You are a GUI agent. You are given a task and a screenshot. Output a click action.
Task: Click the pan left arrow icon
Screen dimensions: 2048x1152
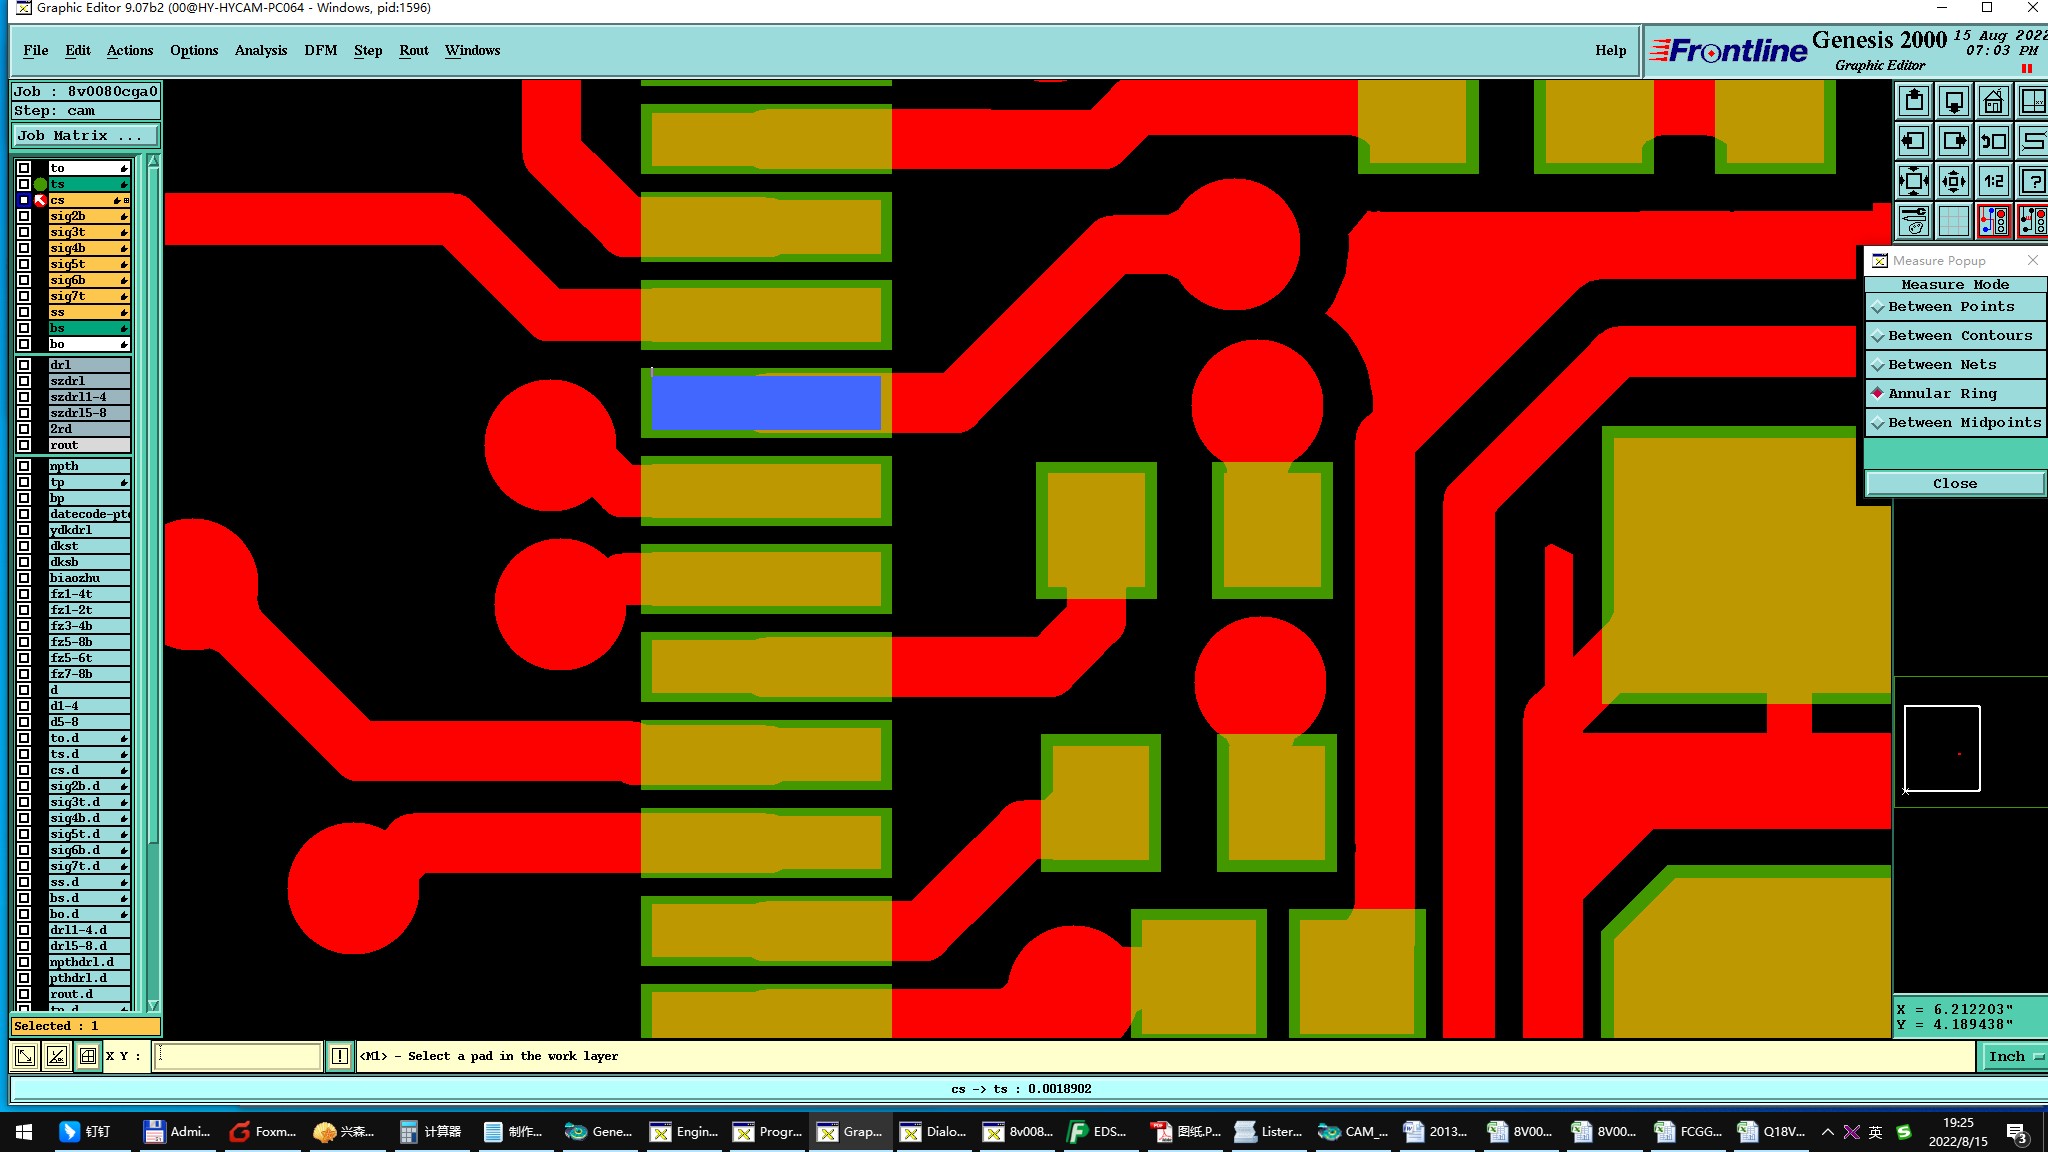coord(1913,141)
